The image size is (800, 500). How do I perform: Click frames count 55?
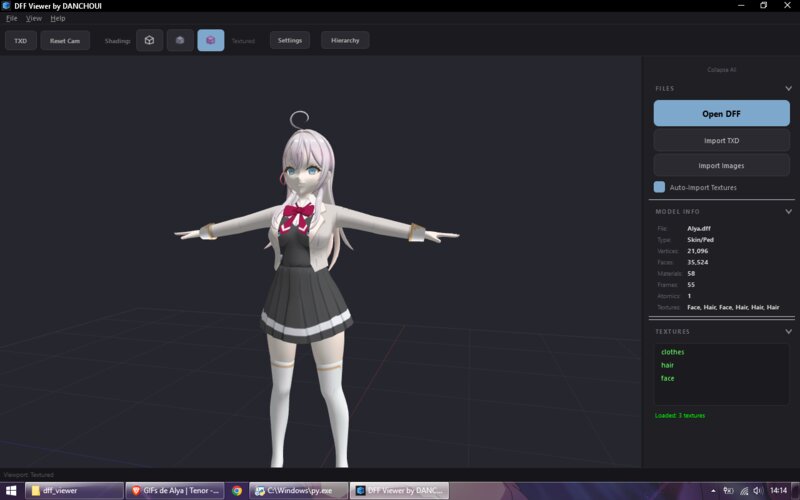click(x=691, y=285)
